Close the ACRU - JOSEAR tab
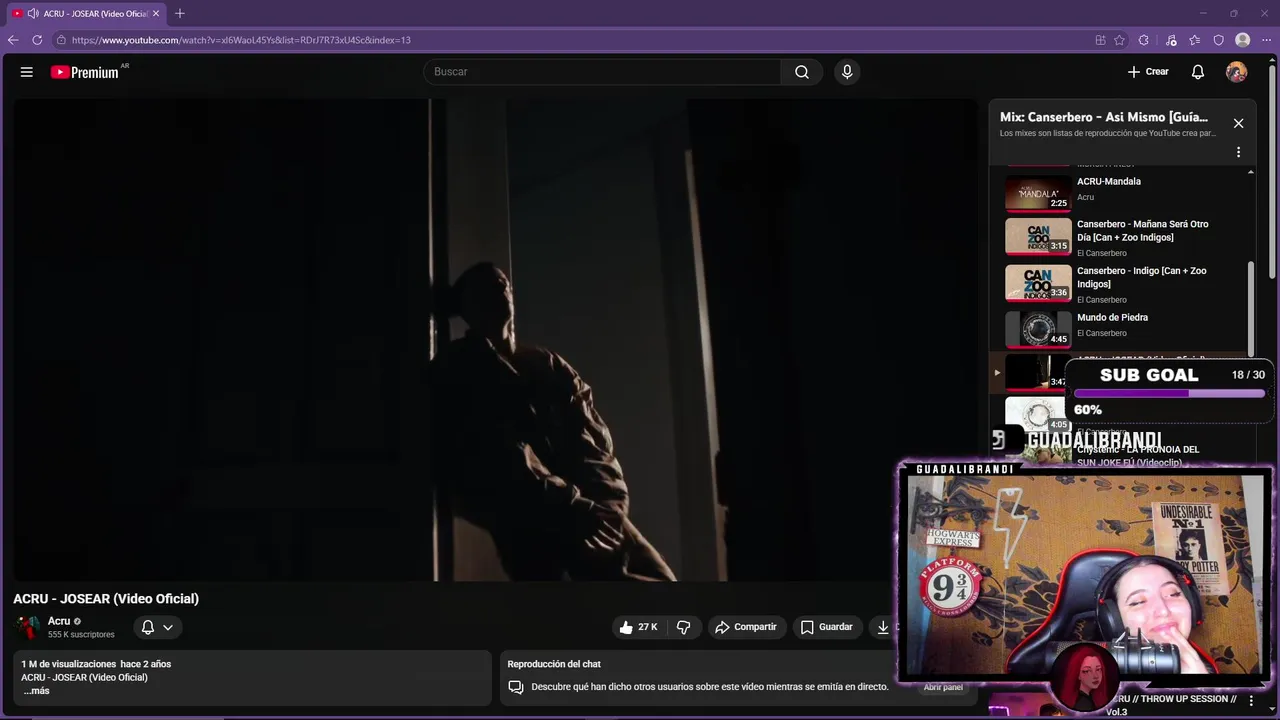The height and width of the screenshot is (720, 1280). [156, 13]
